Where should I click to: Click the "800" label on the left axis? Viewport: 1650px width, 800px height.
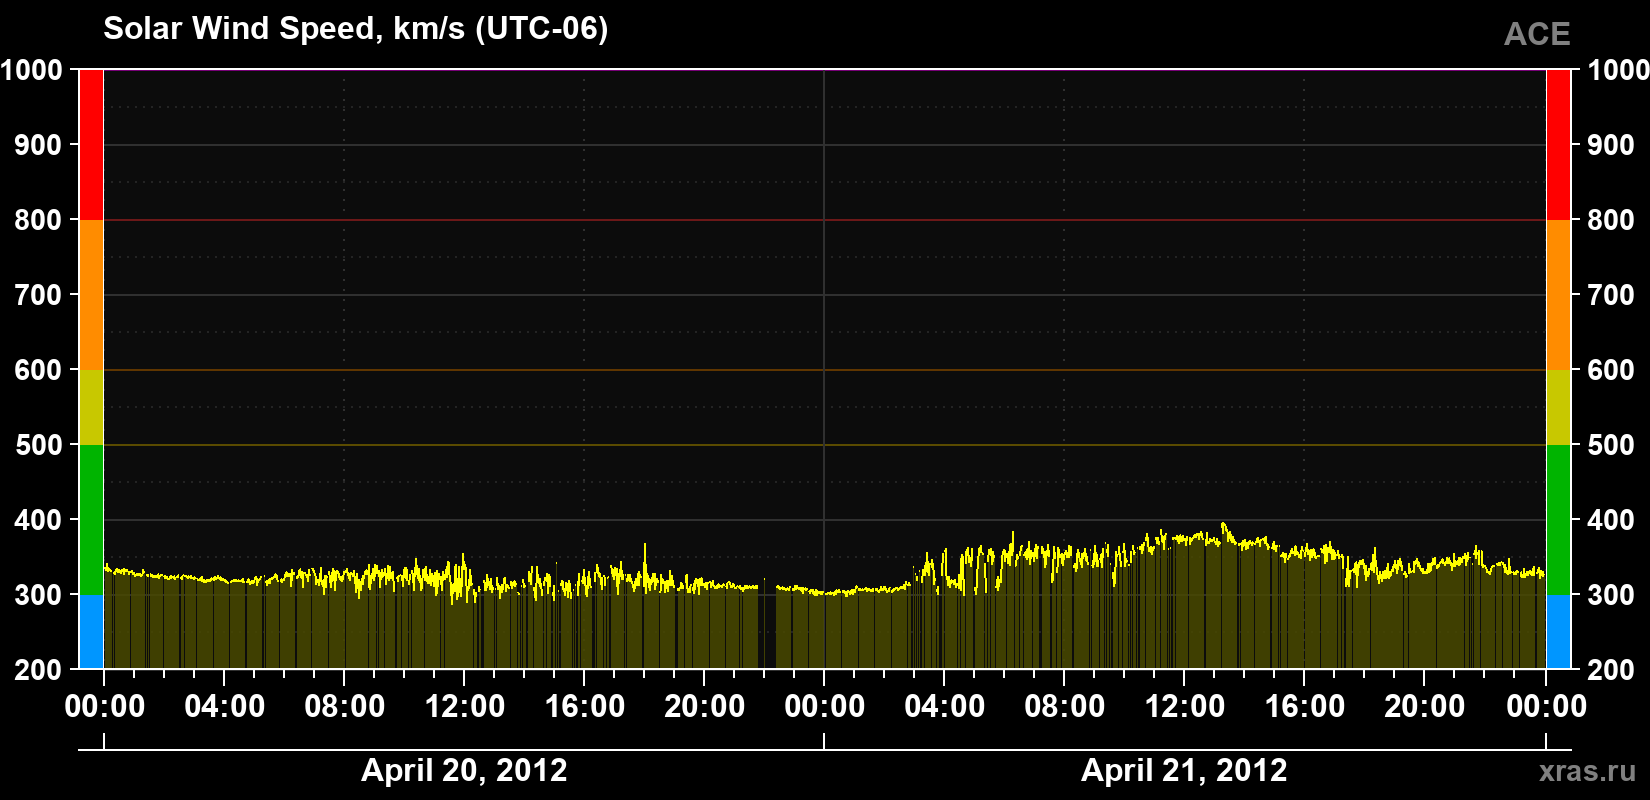[x=39, y=220]
